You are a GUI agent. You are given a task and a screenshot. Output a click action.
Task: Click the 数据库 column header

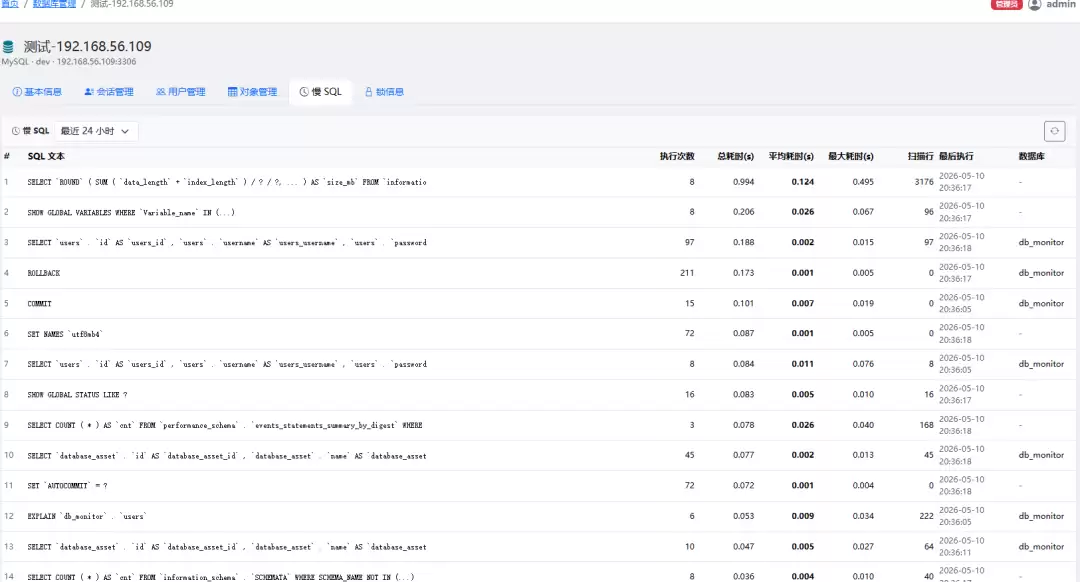(x=1031, y=156)
